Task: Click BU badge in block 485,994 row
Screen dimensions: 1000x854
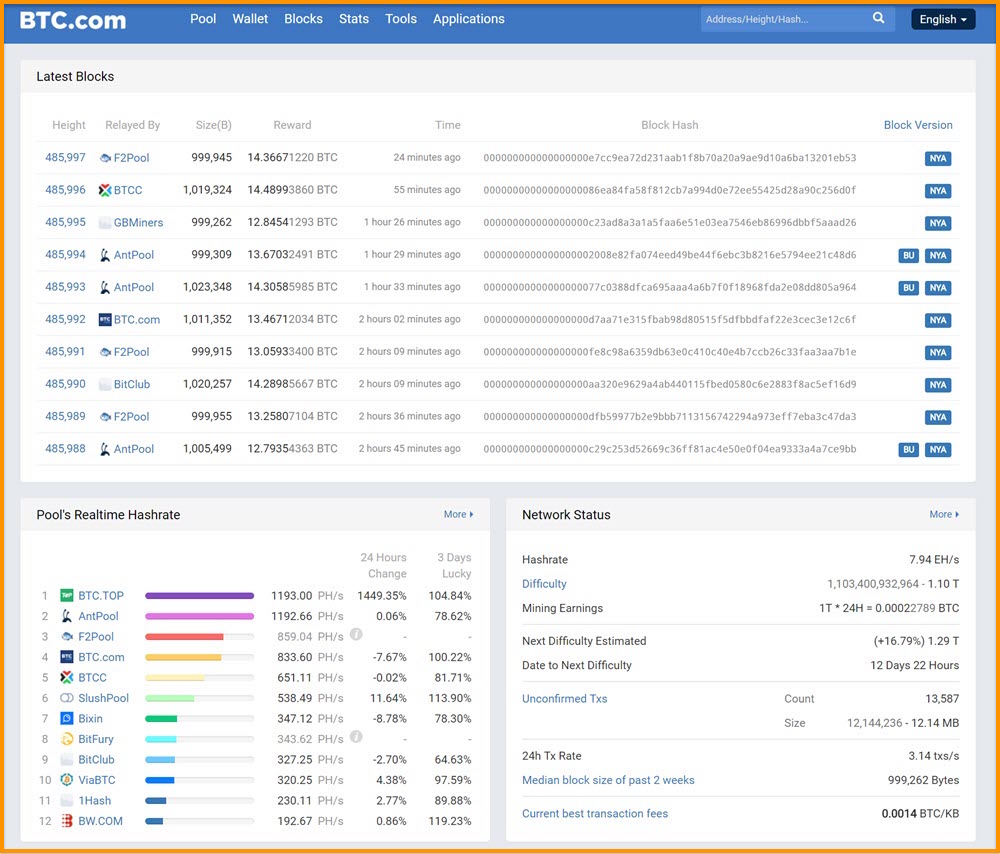Action: point(908,255)
